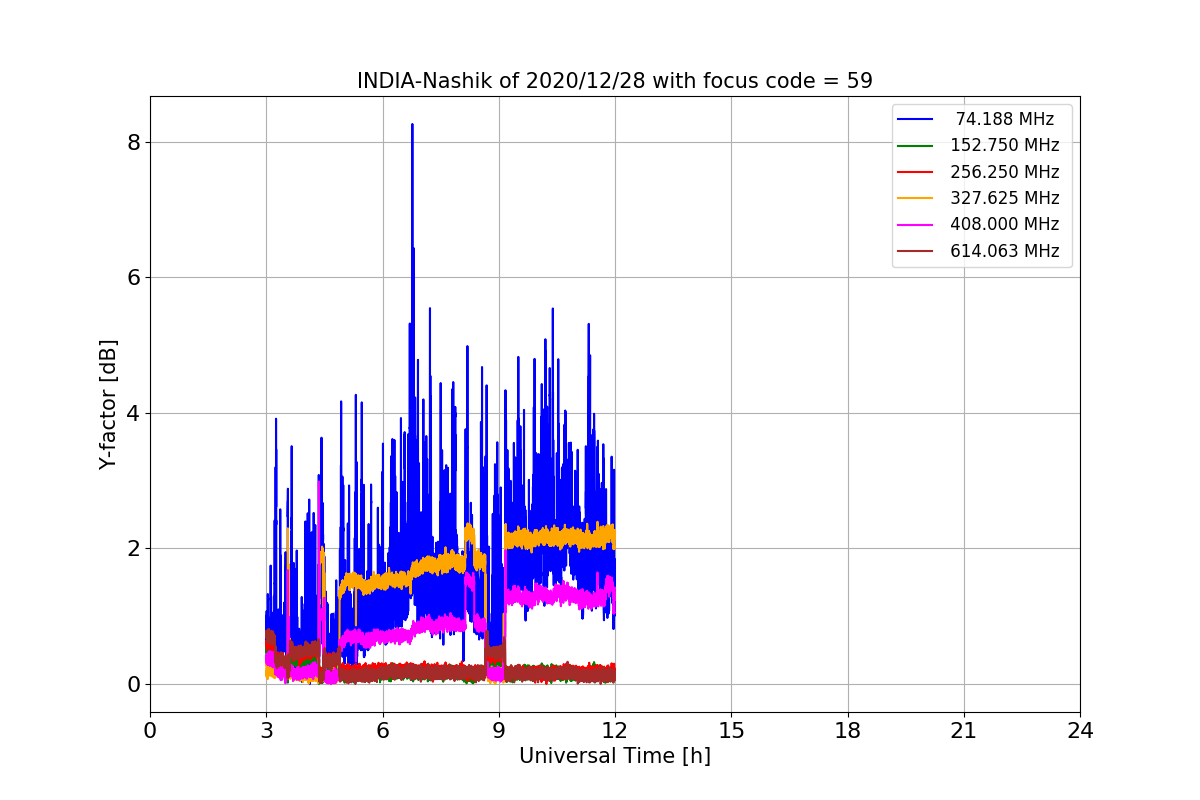
Task: Click the red line sample for 256.250 MHz
Action: coord(916,172)
